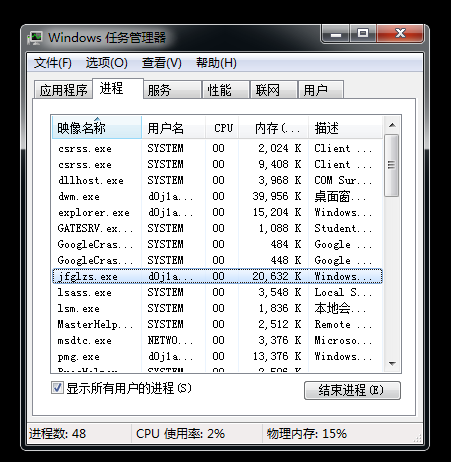Click 物理内存: 15% in status bar

point(306,434)
